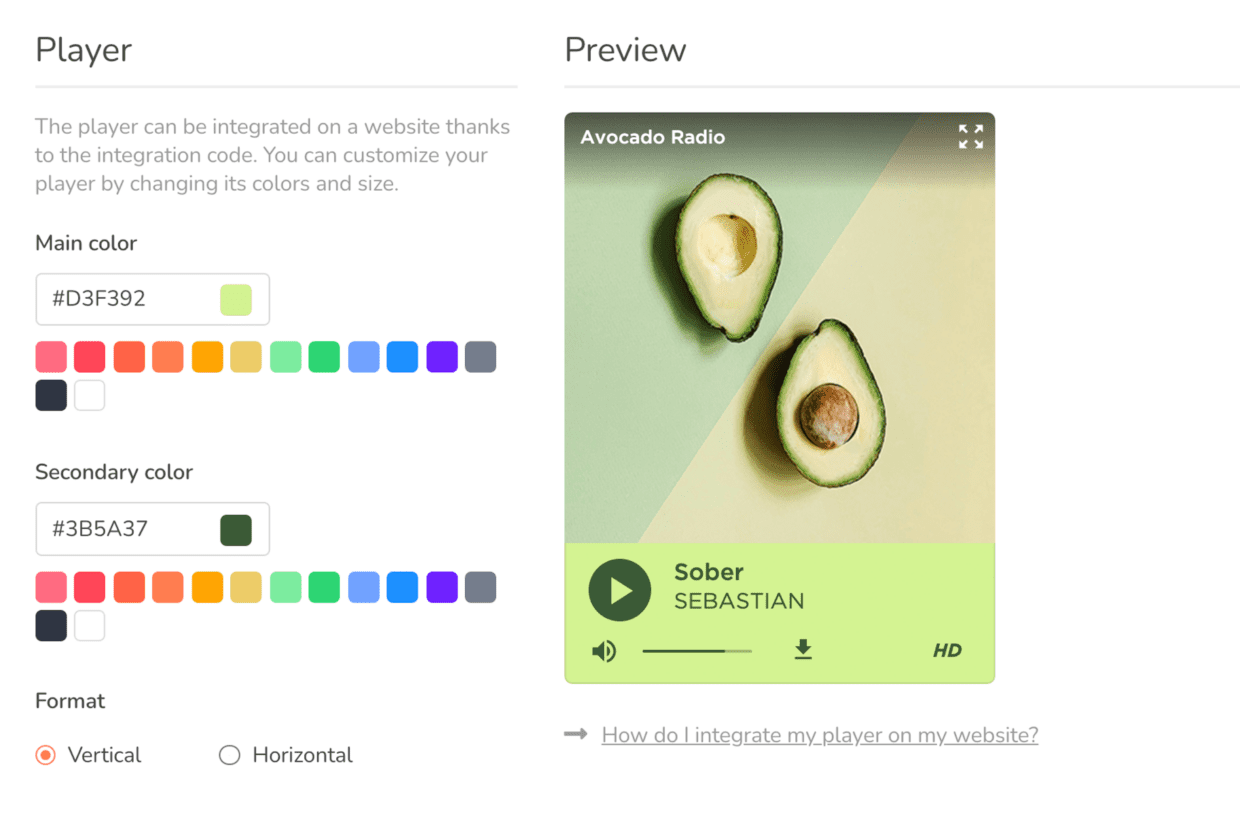Select the bright blue preset under Secondary color
Viewport: 1240px width, 819px height.
402,587
